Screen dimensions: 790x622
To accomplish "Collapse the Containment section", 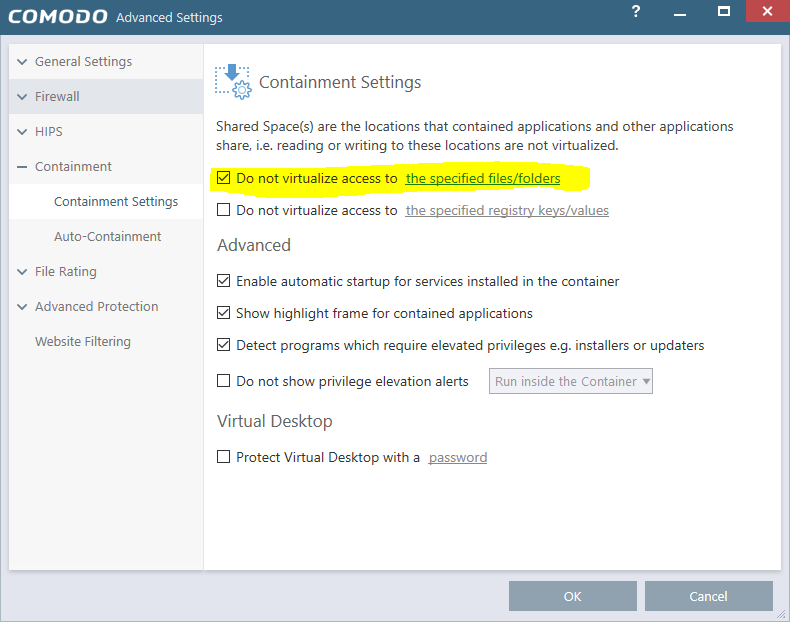I will tap(22, 167).
